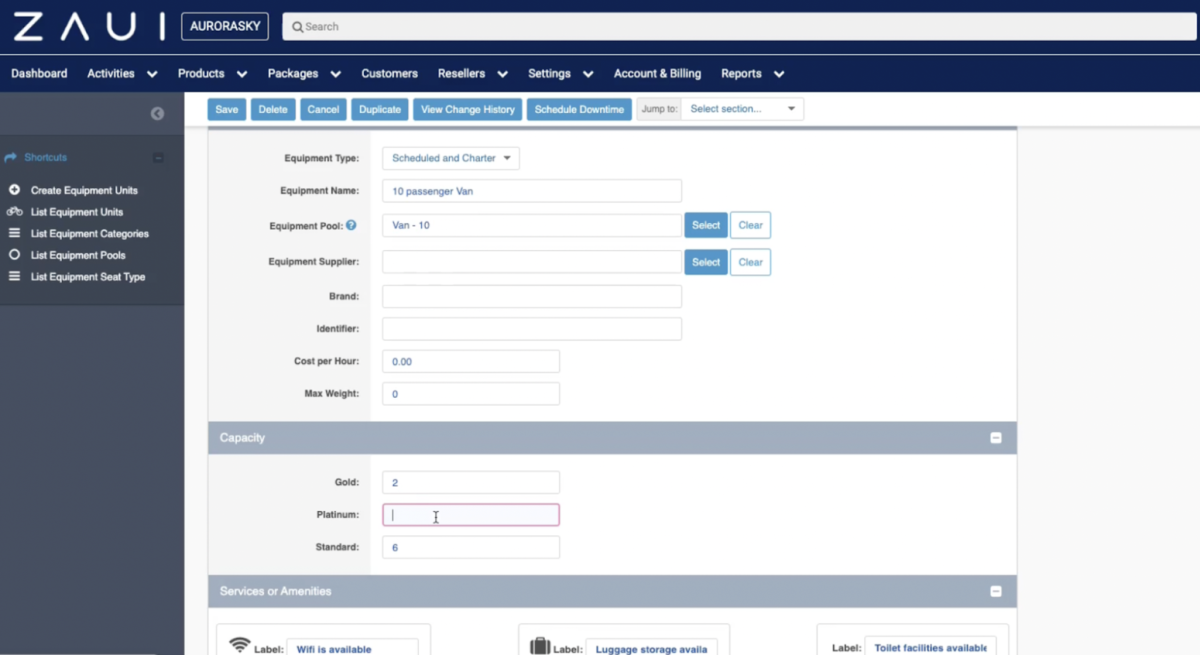The image size is (1200, 655).
Task: Click the Wifi is available label field
Action: [x=353, y=647]
